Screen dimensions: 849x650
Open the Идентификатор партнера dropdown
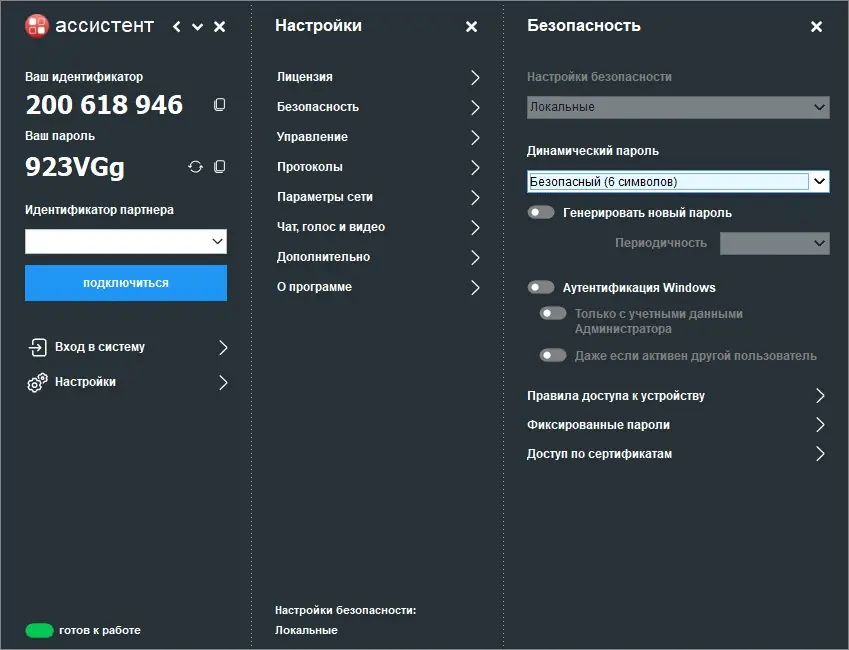(x=217, y=241)
